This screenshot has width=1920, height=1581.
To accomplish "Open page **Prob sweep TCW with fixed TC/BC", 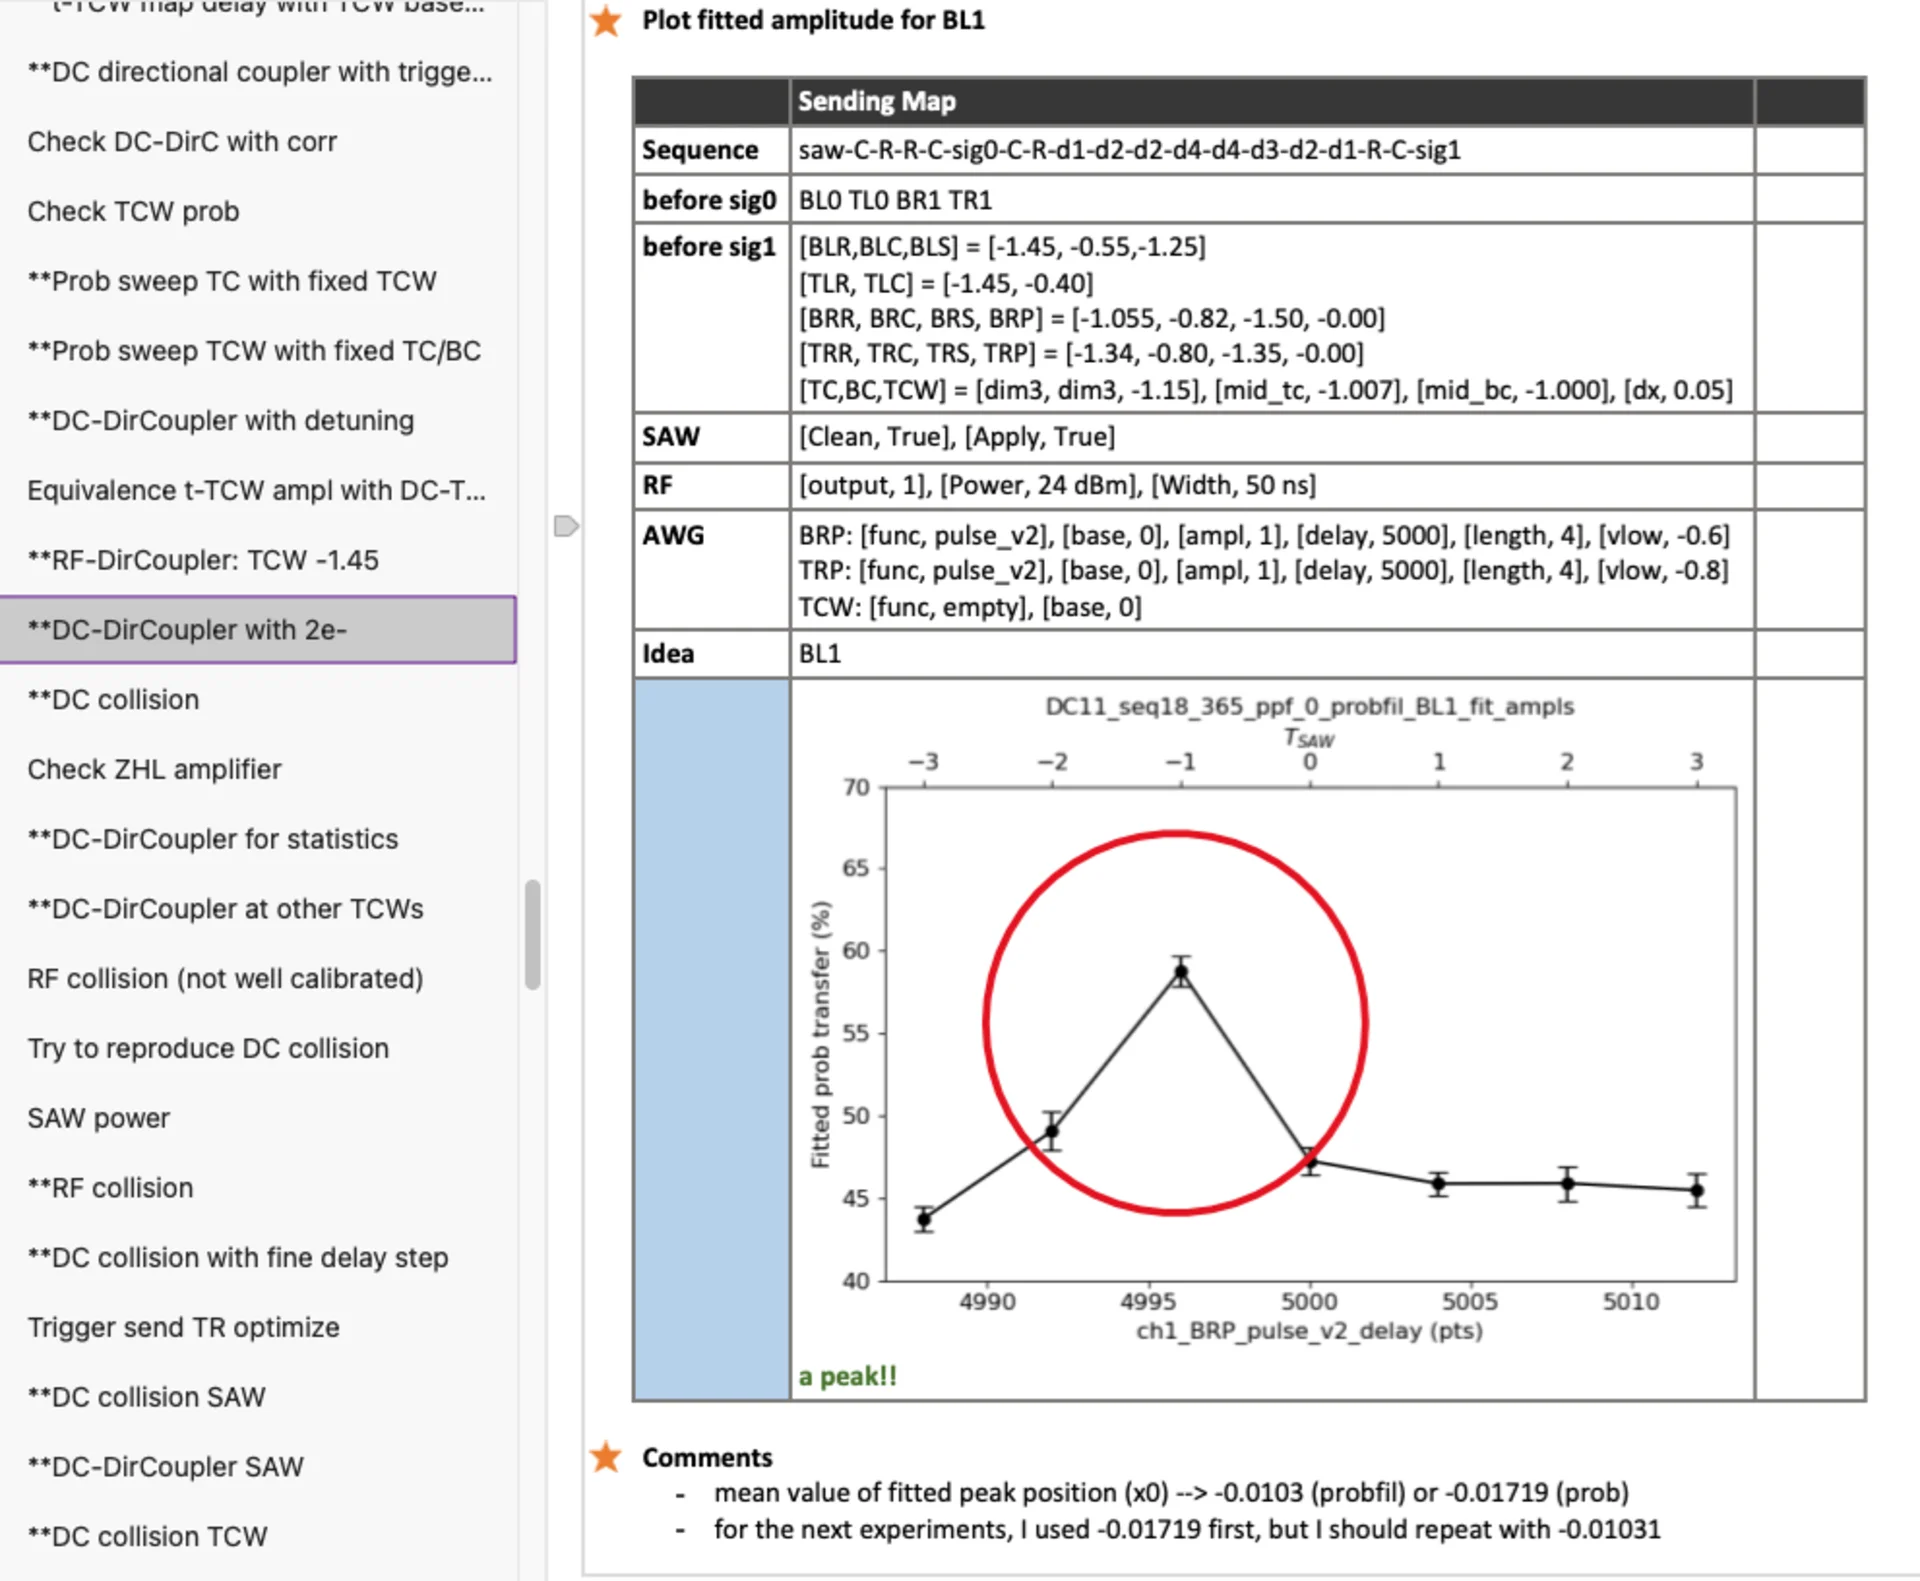I will pos(259,351).
